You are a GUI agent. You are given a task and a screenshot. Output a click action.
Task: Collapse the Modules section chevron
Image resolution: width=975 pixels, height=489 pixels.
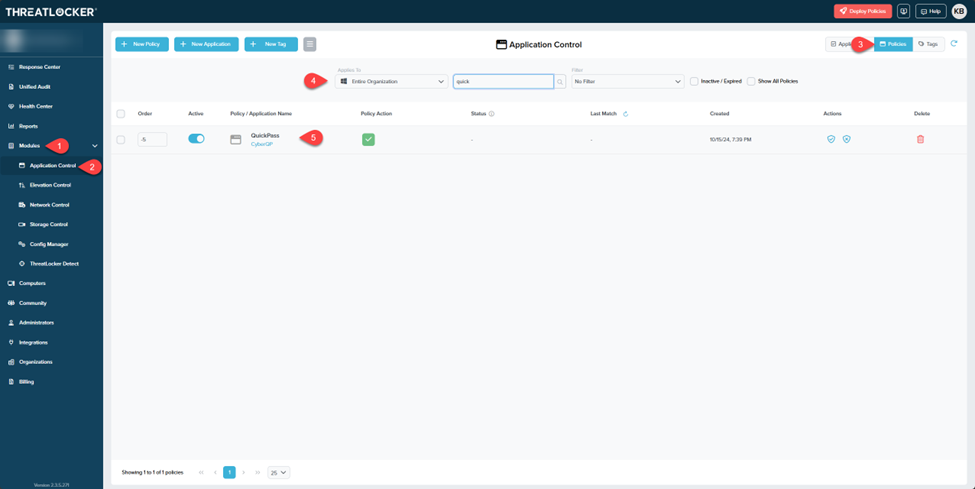[95, 146]
